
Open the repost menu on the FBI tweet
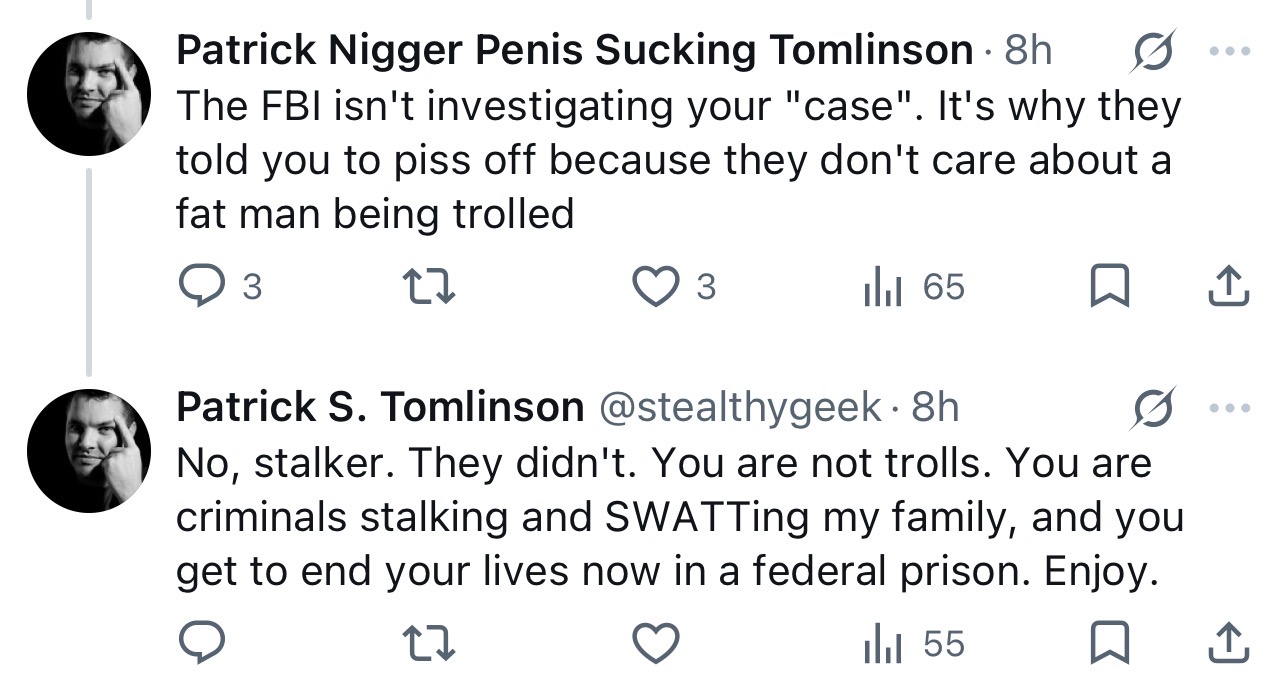(x=428, y=288)
